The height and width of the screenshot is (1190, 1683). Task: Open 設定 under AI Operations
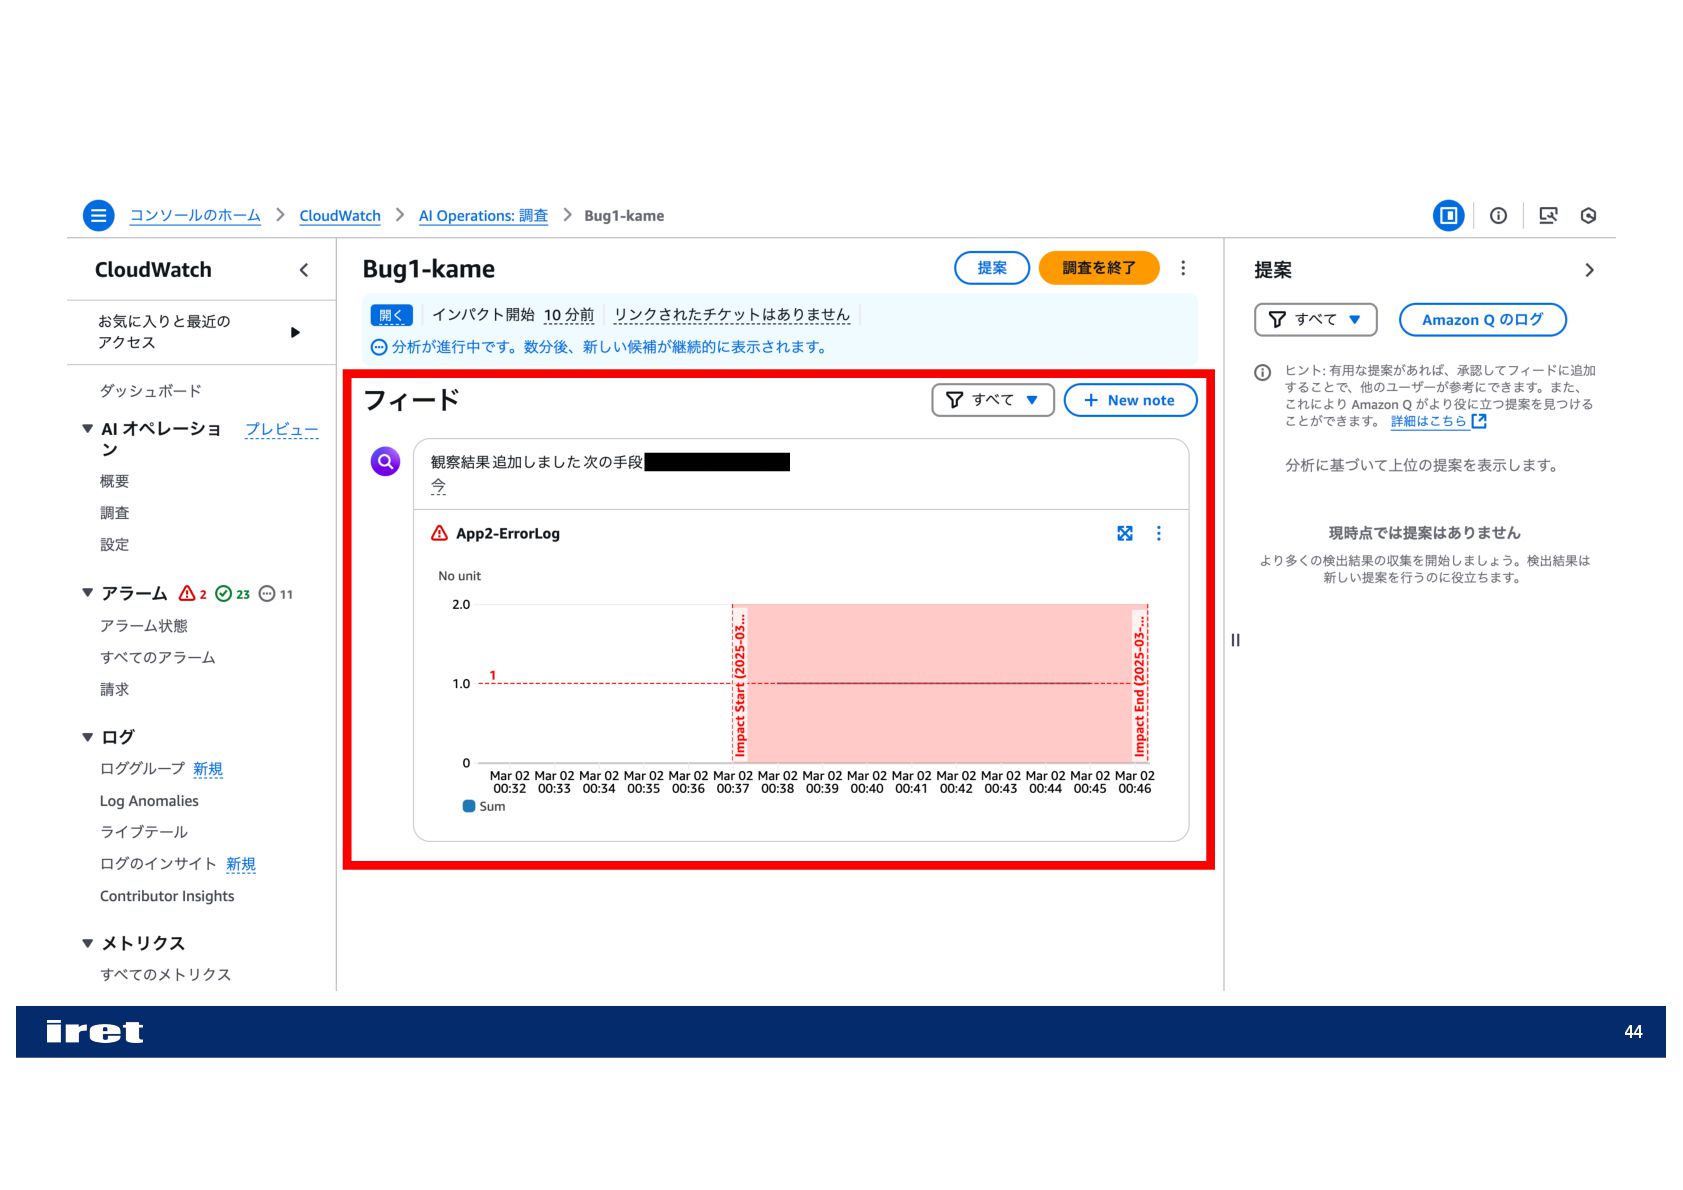[x=115, y=545]
